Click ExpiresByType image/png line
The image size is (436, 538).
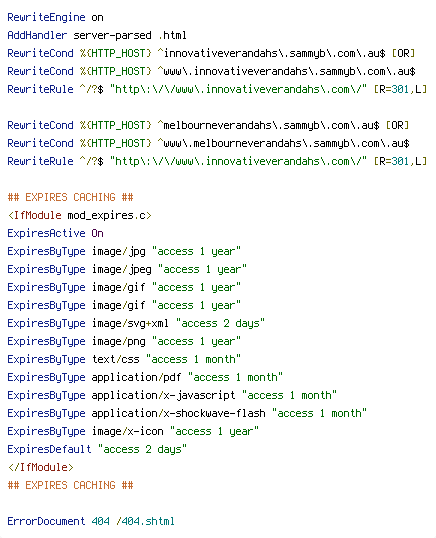click(124, 341)
